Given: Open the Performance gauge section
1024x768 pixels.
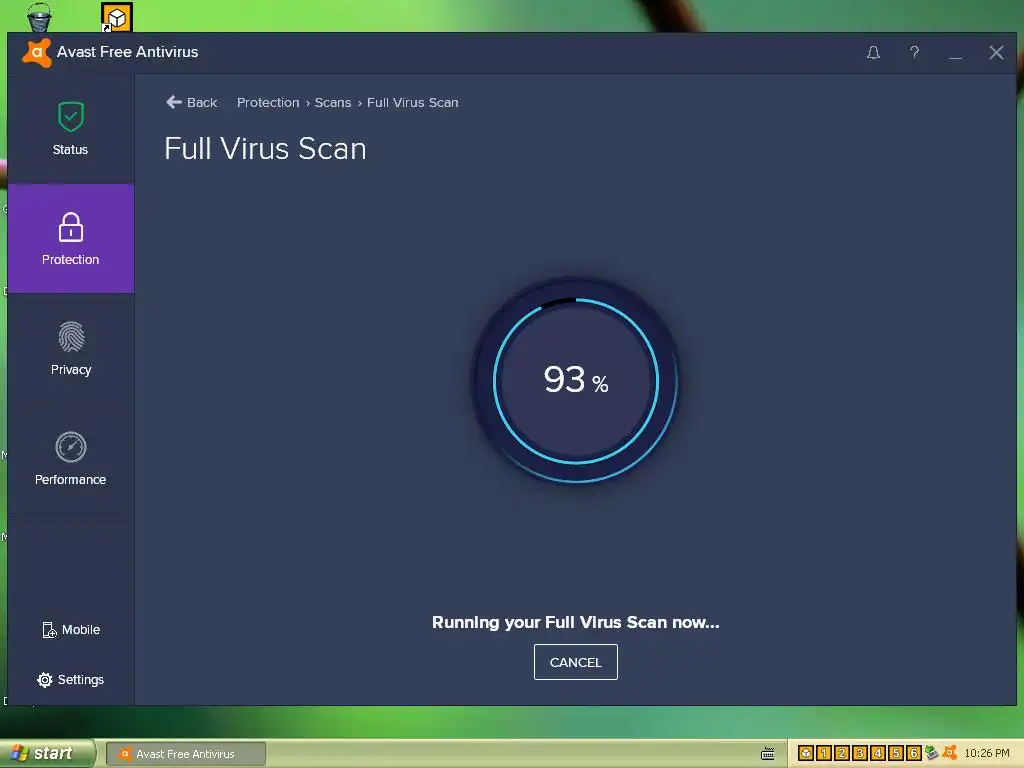Looking at the screenshot, I should [71, 458].
